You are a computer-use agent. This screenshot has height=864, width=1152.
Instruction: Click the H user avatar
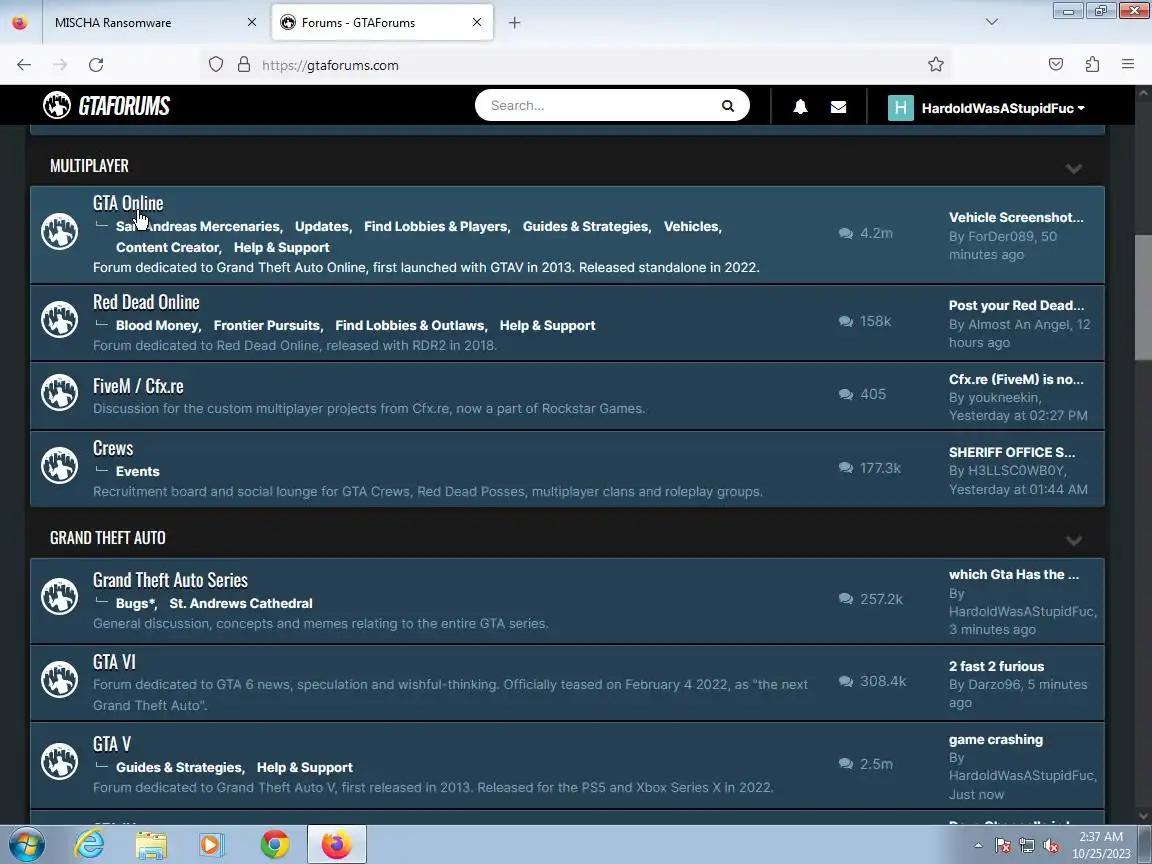point(900,108)
